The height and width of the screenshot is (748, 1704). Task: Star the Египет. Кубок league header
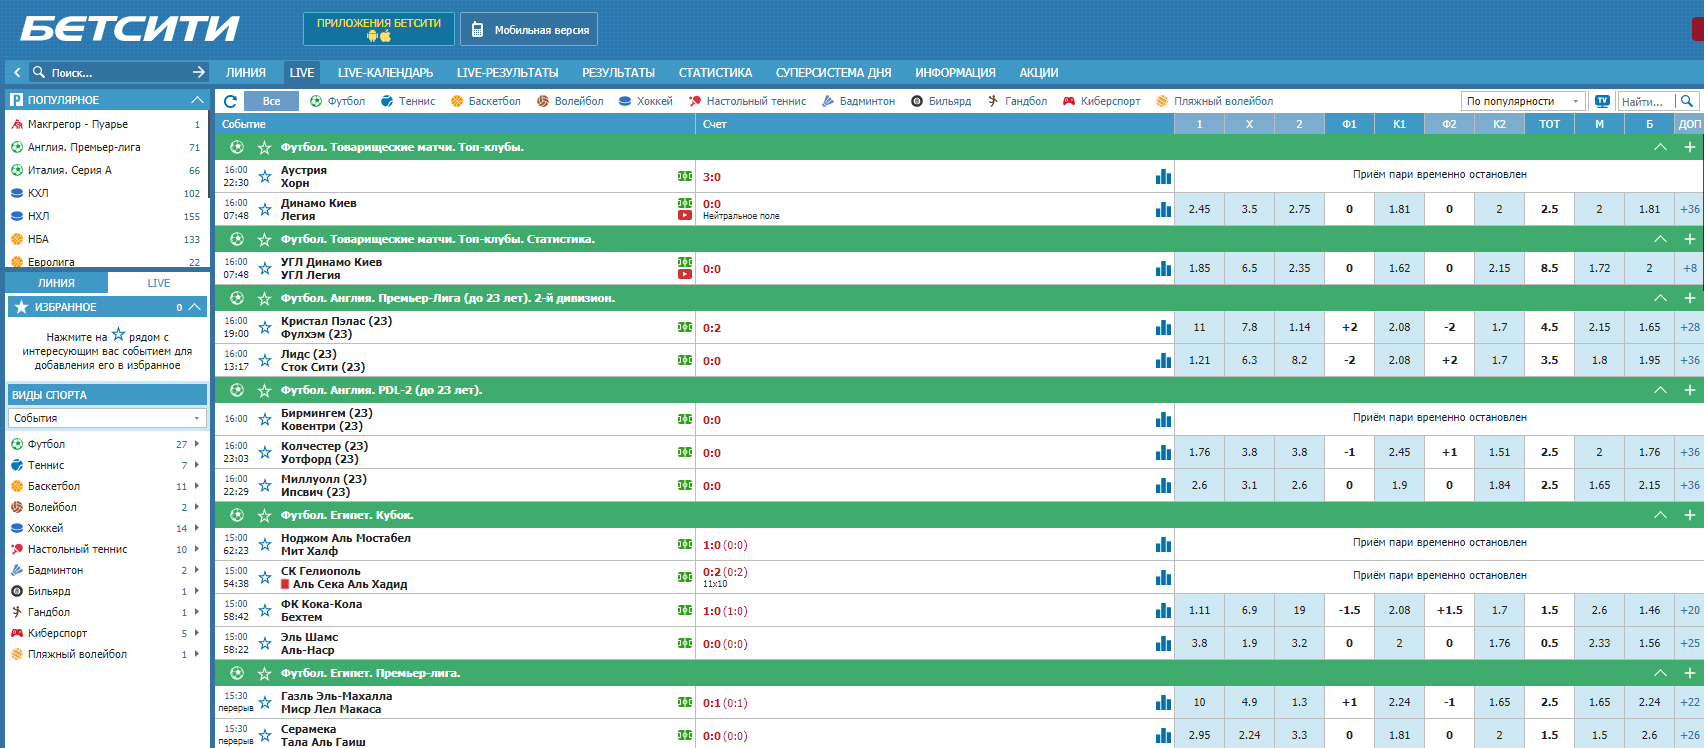point(265,516)
